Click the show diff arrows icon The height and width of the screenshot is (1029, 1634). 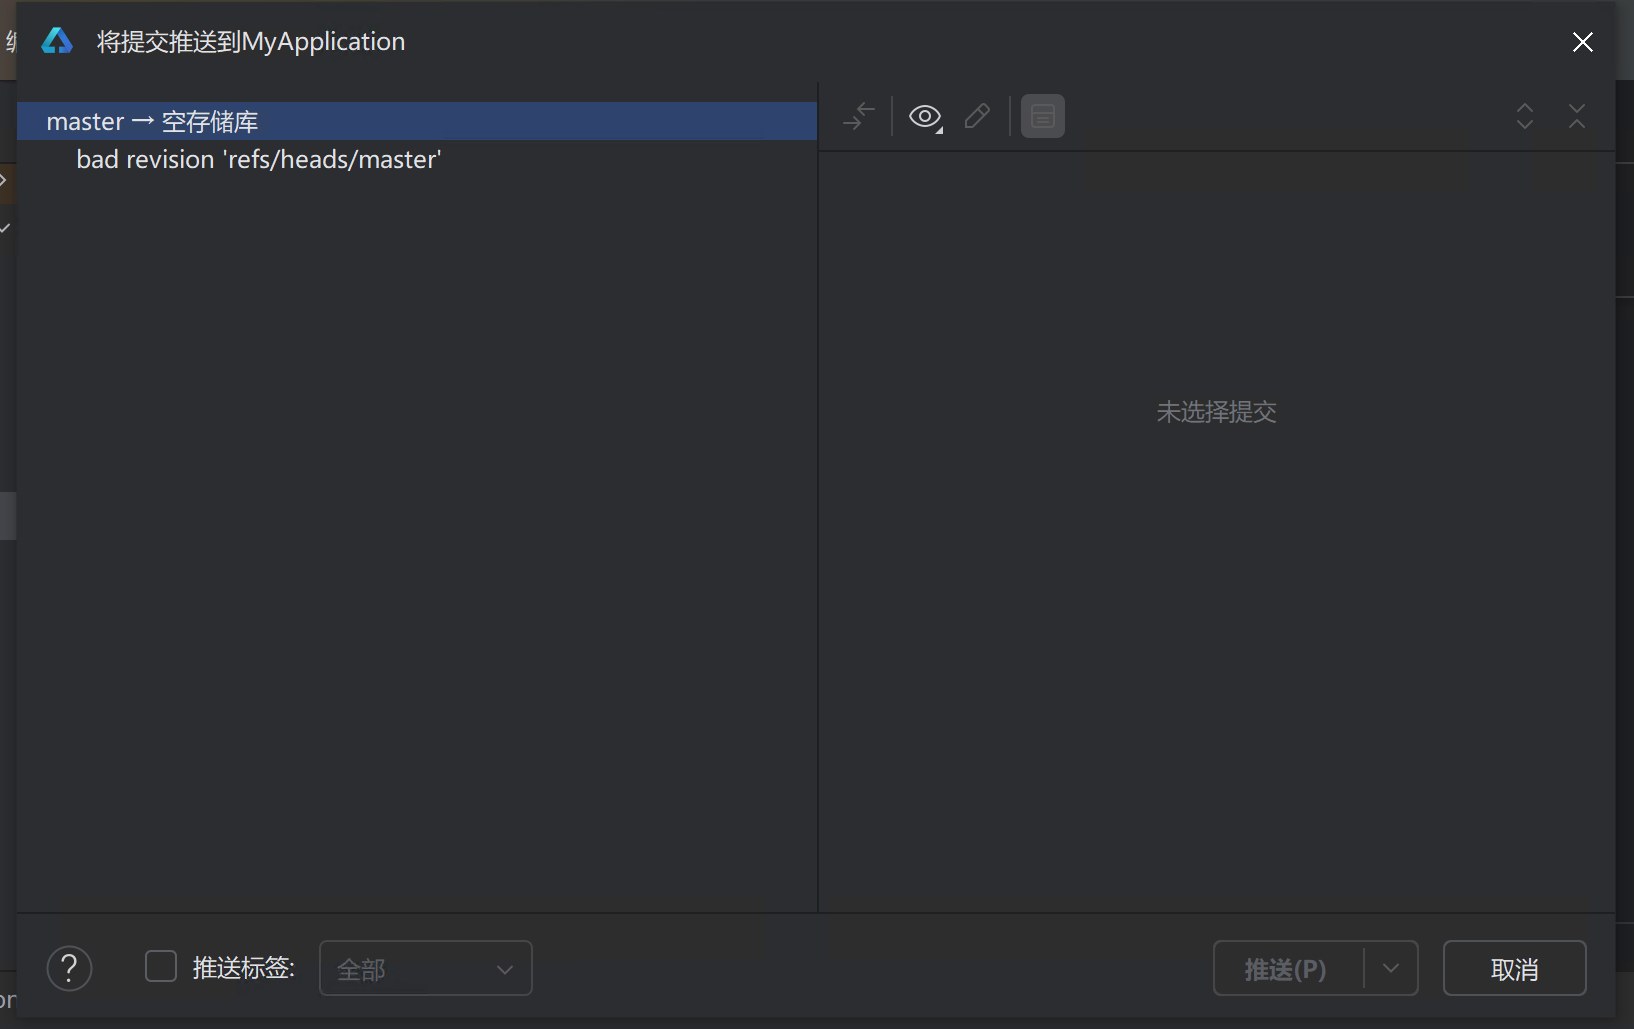click(x=858, y=117)
